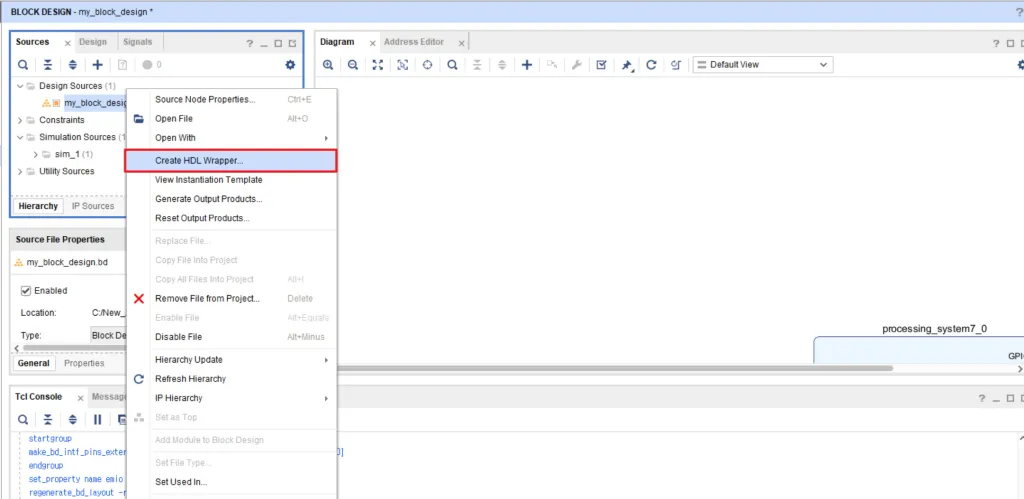
Task: Select View Instantiation Template
Action: tap(231, 180)
